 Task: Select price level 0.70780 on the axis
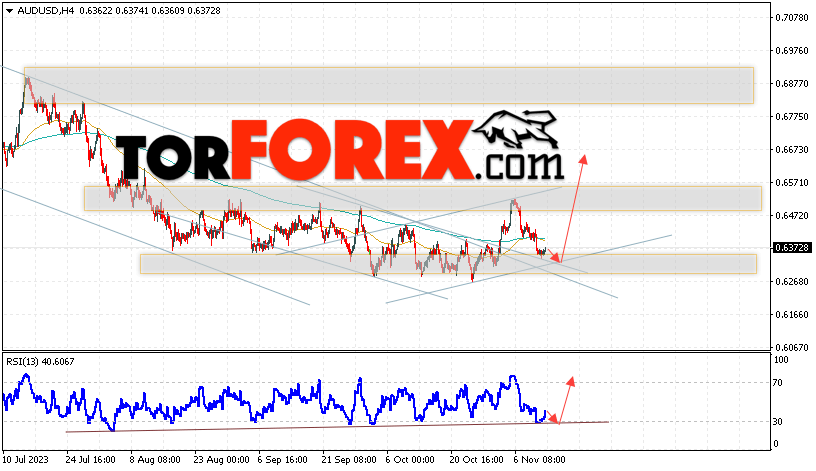(792, 18)
